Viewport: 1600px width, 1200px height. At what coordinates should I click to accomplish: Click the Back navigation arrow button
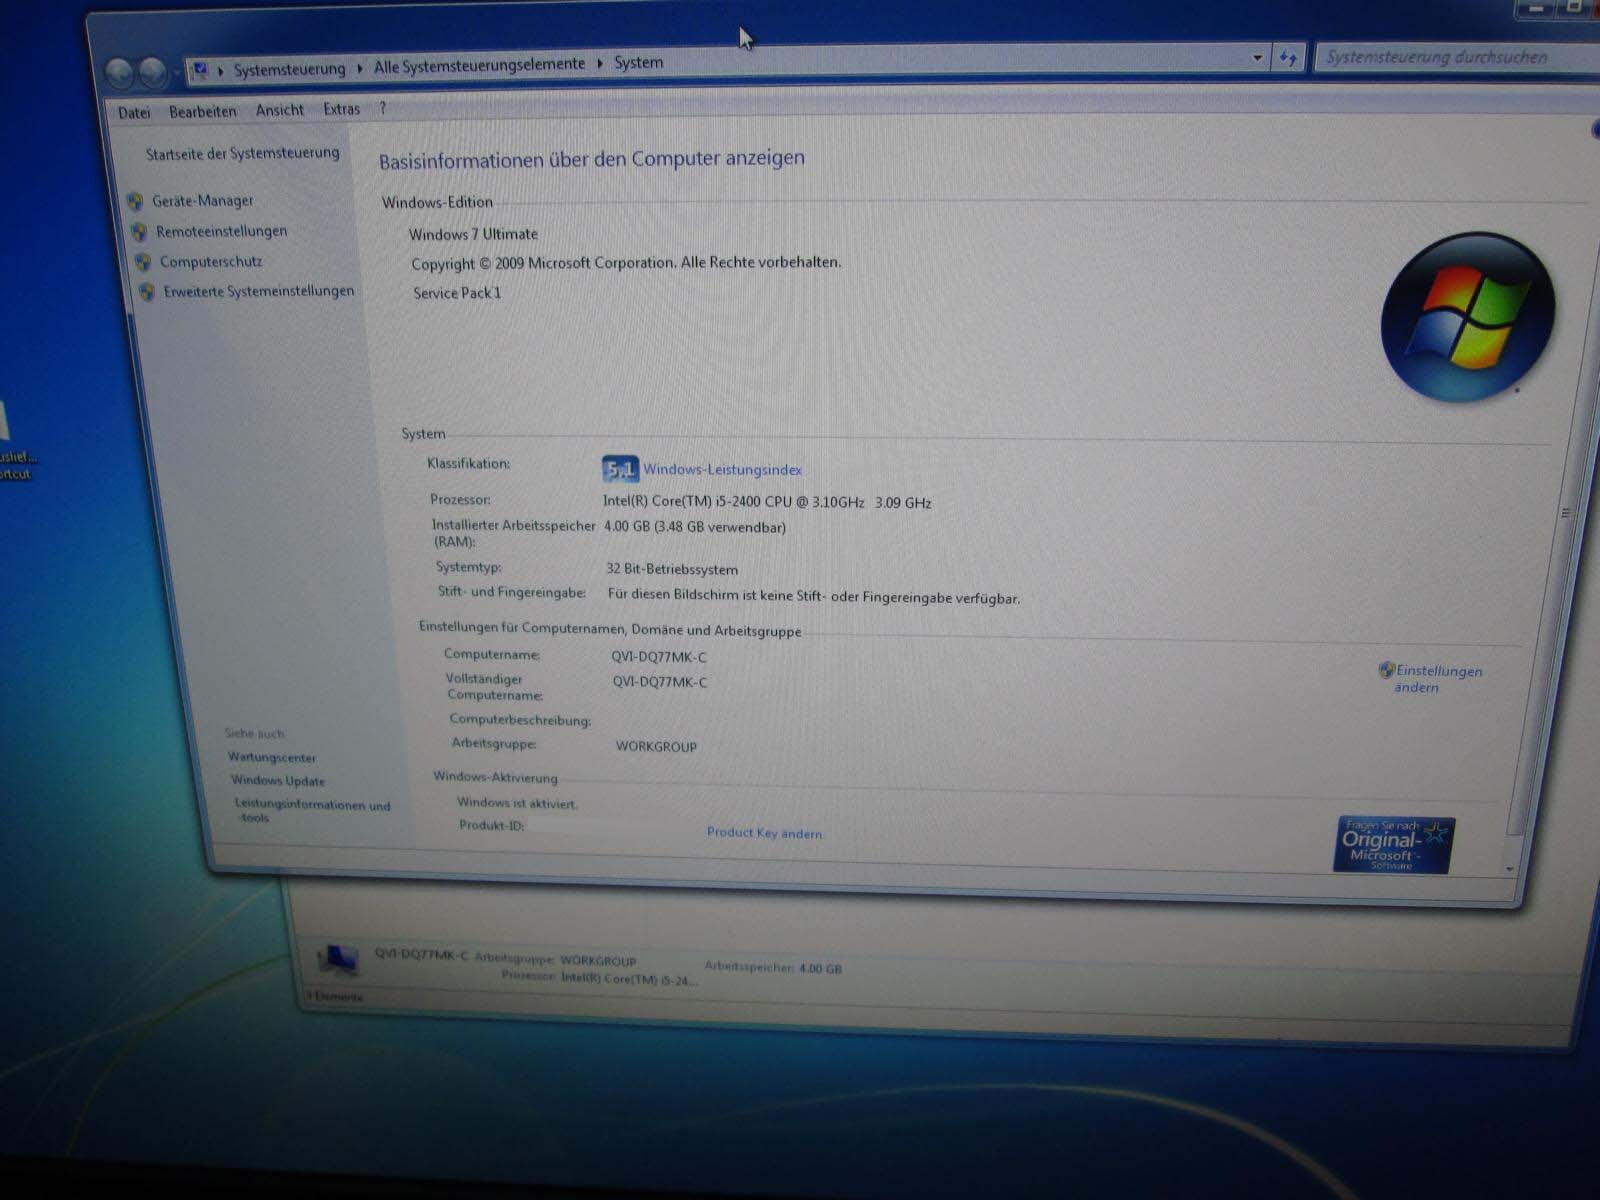[120, 72]
